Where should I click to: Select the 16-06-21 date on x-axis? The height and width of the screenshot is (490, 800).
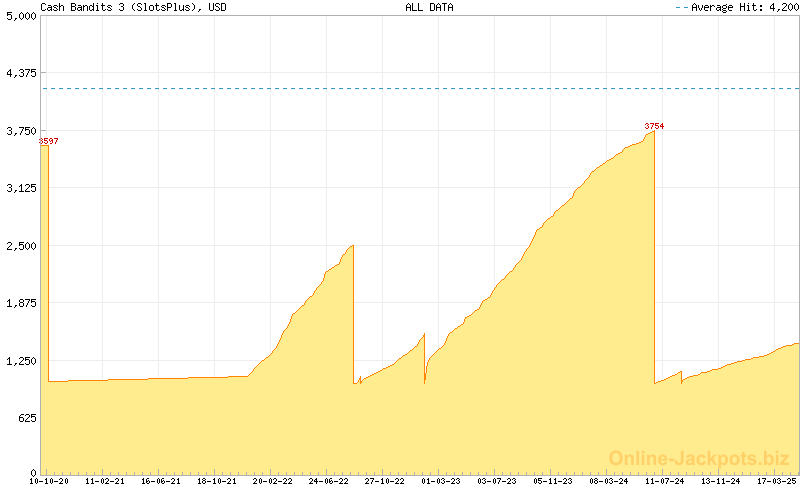coord(160,482)
